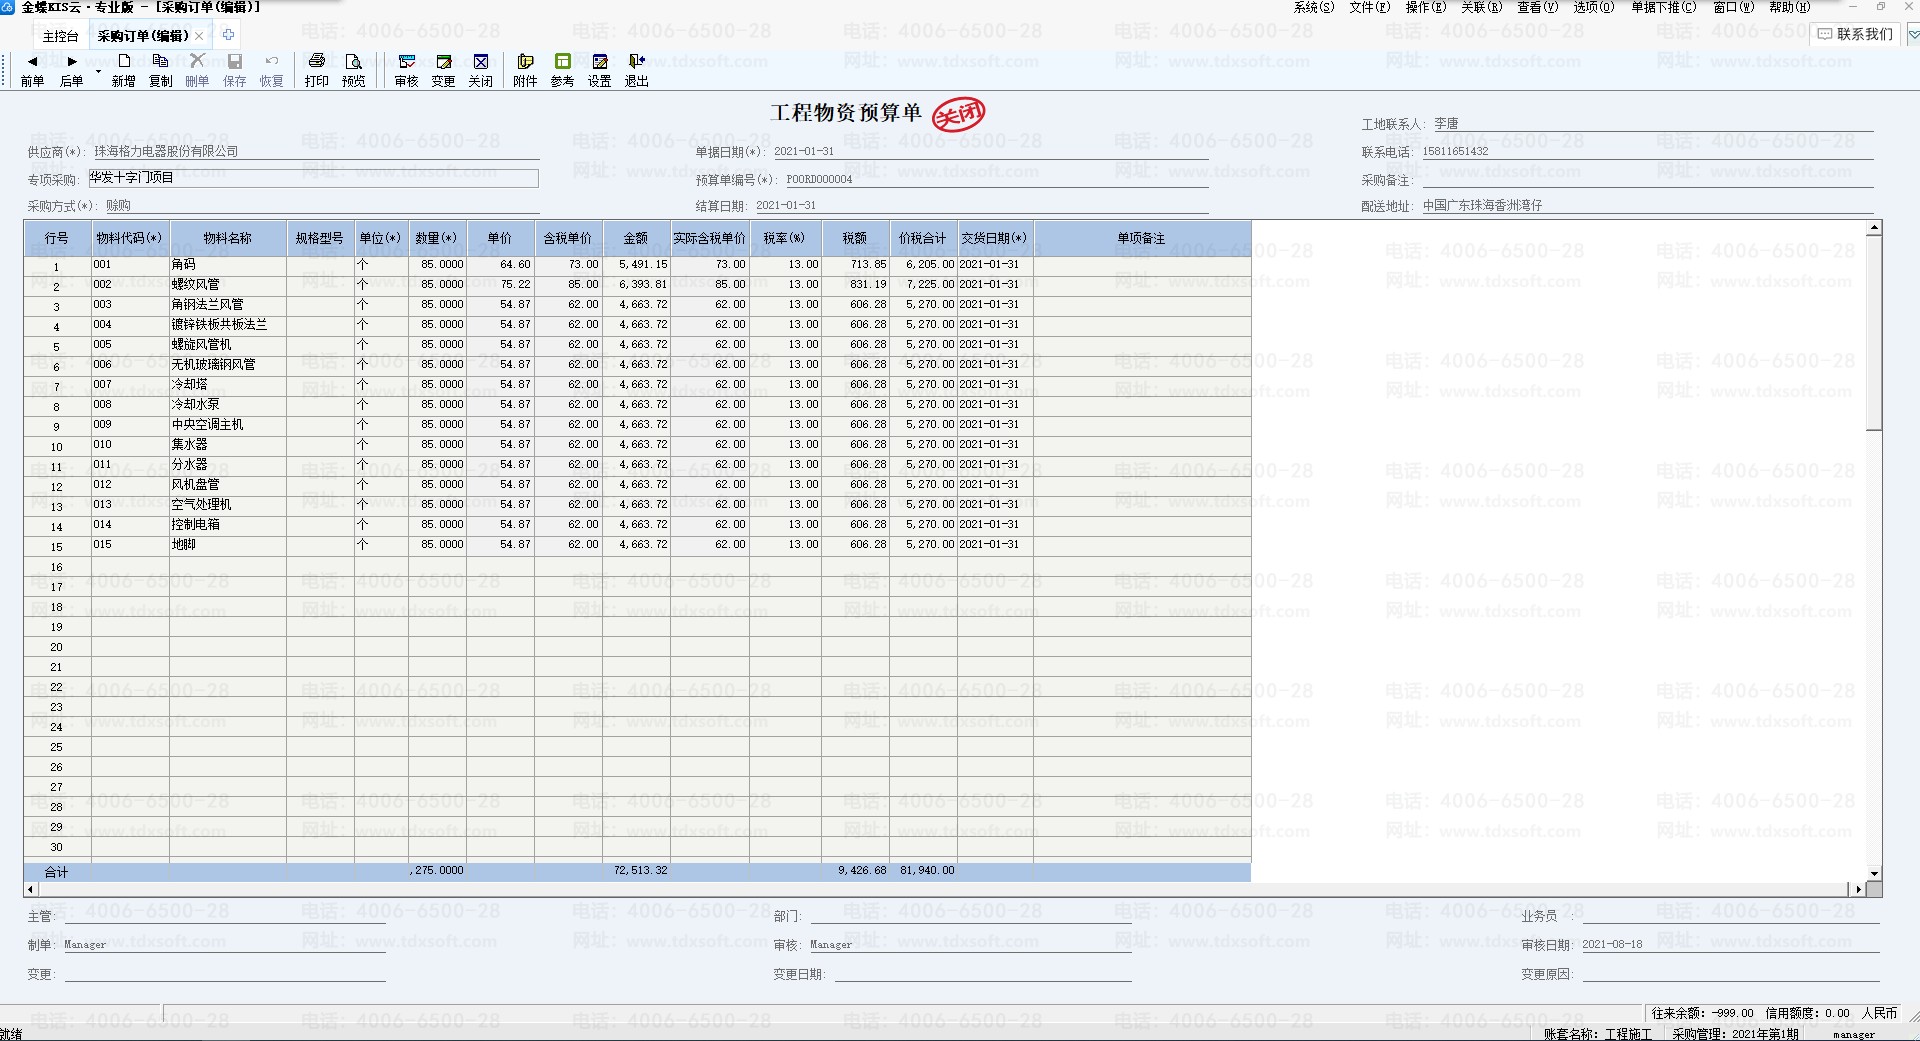Switch to the 主控台 tab
This screenshot has width=1920, height=1041.
coord(60,36)
